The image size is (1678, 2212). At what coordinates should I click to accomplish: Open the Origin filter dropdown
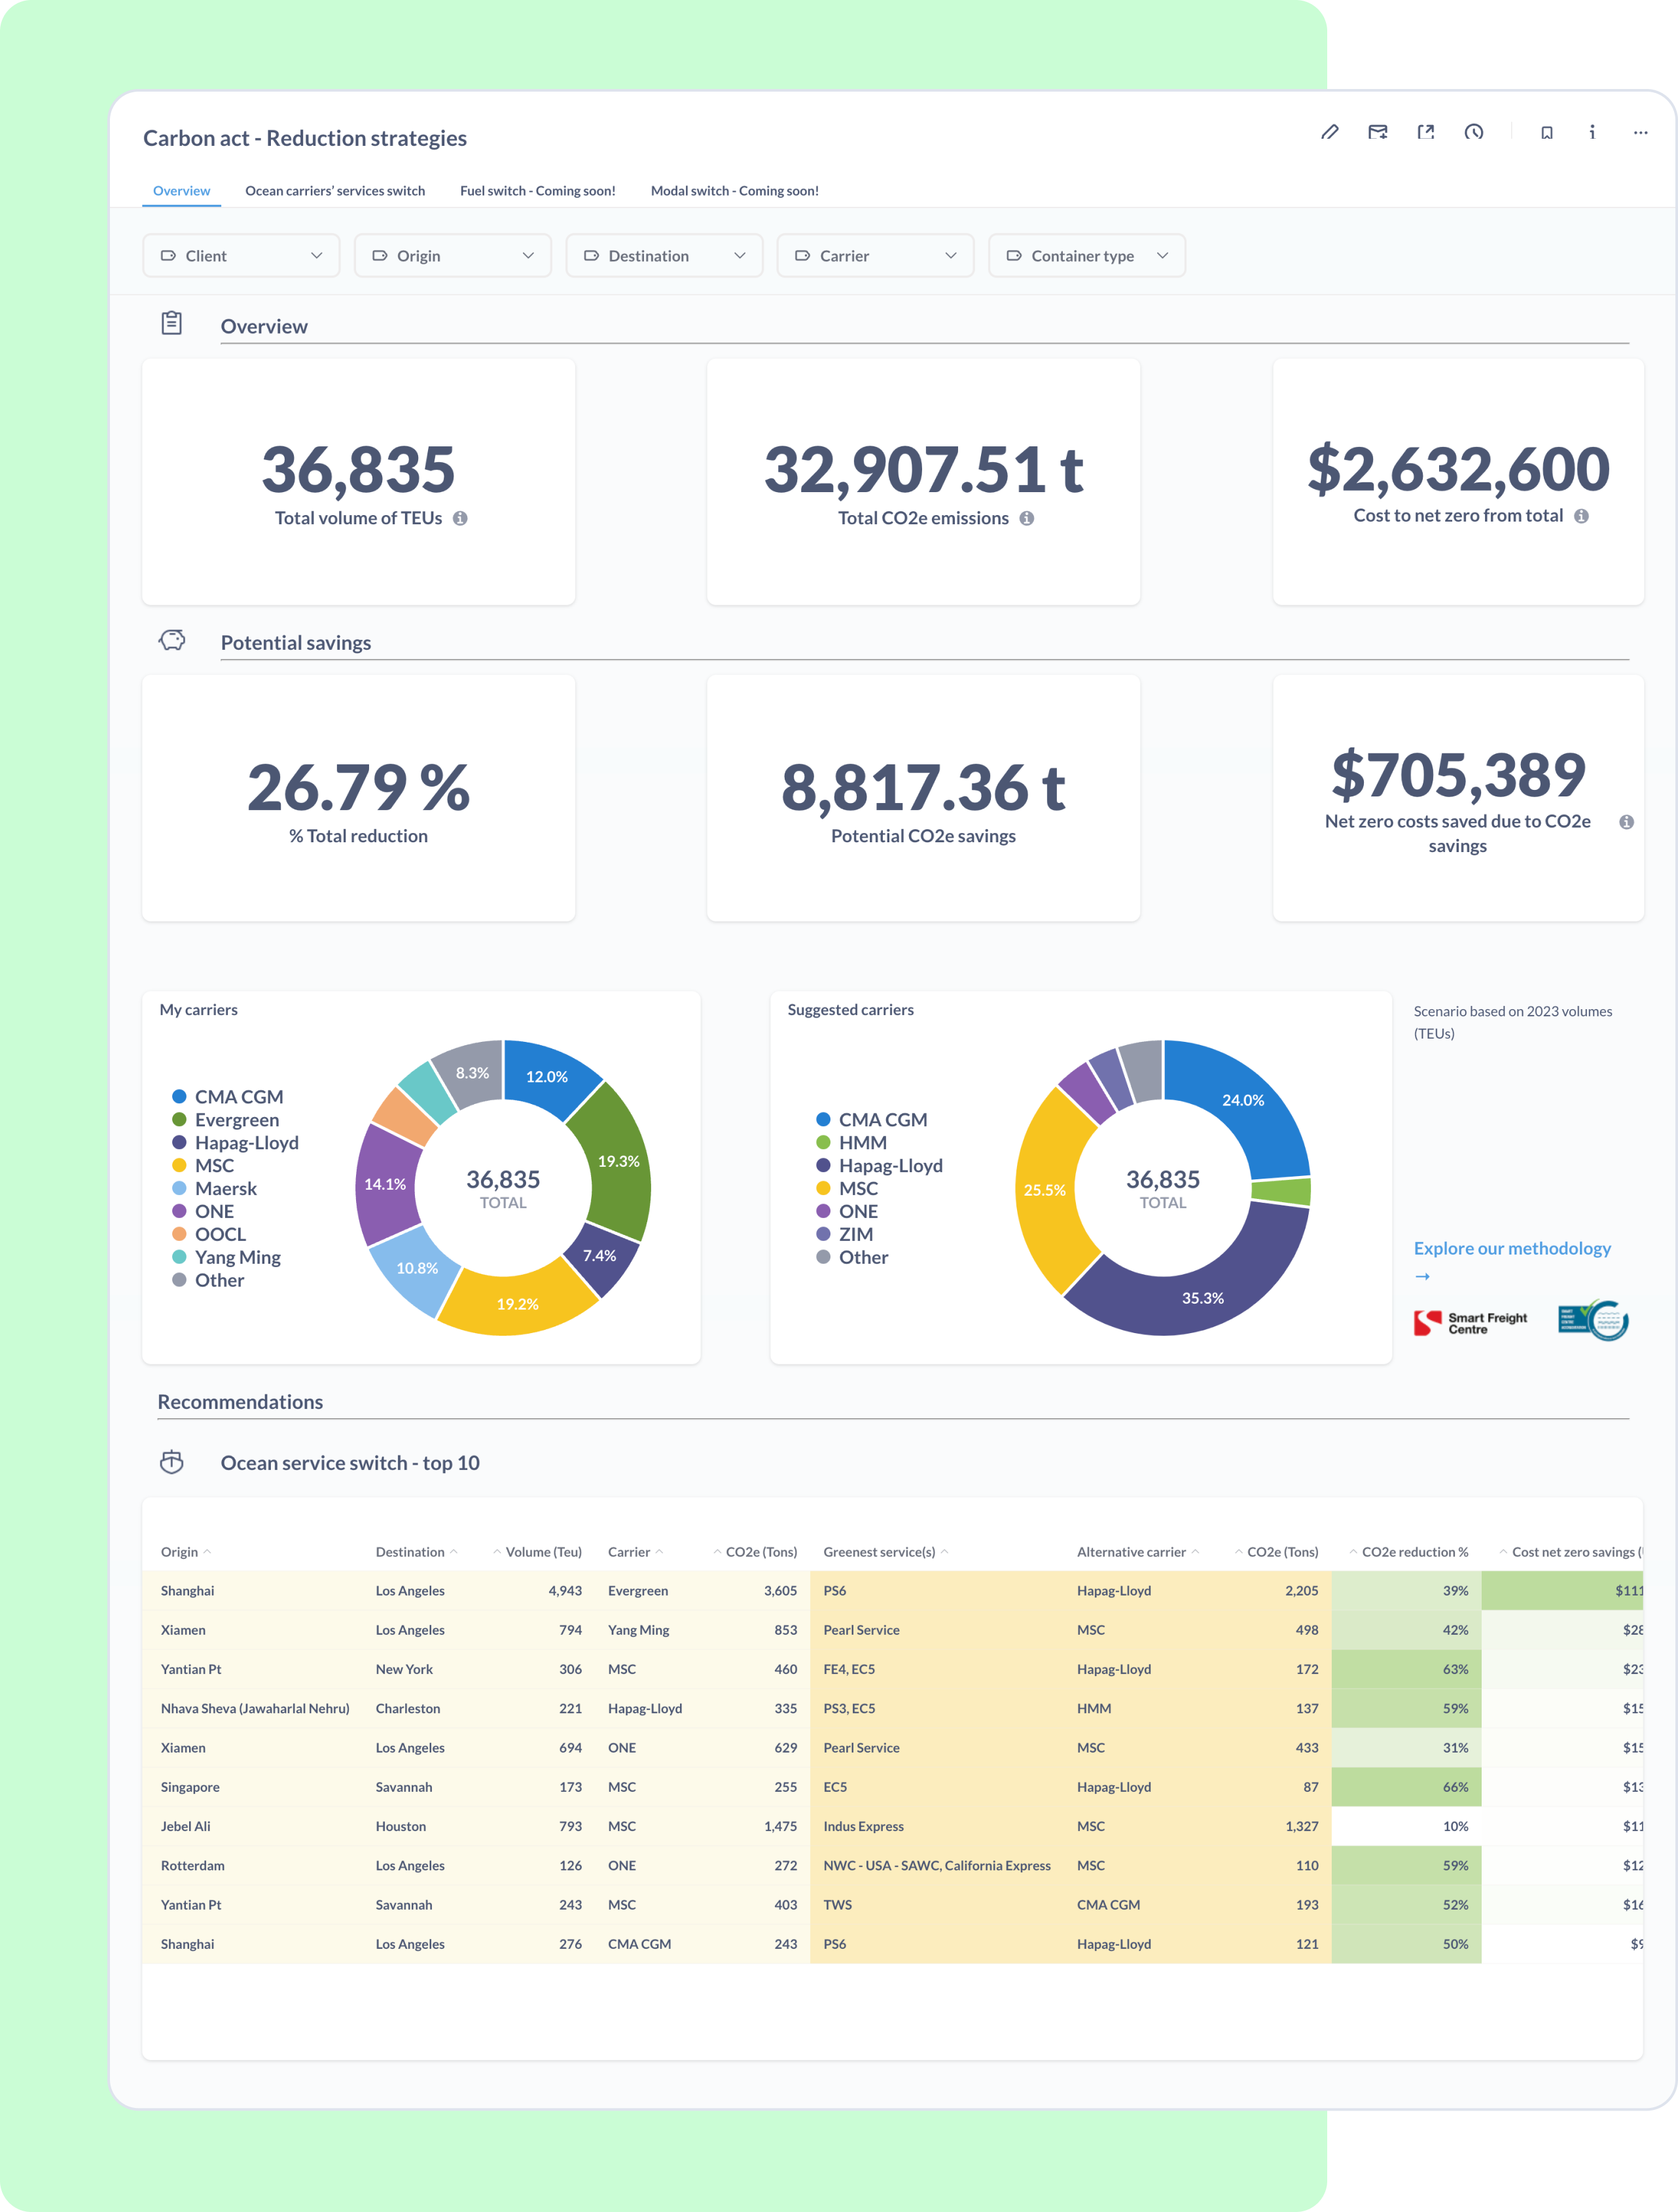(x=452, y=256)
